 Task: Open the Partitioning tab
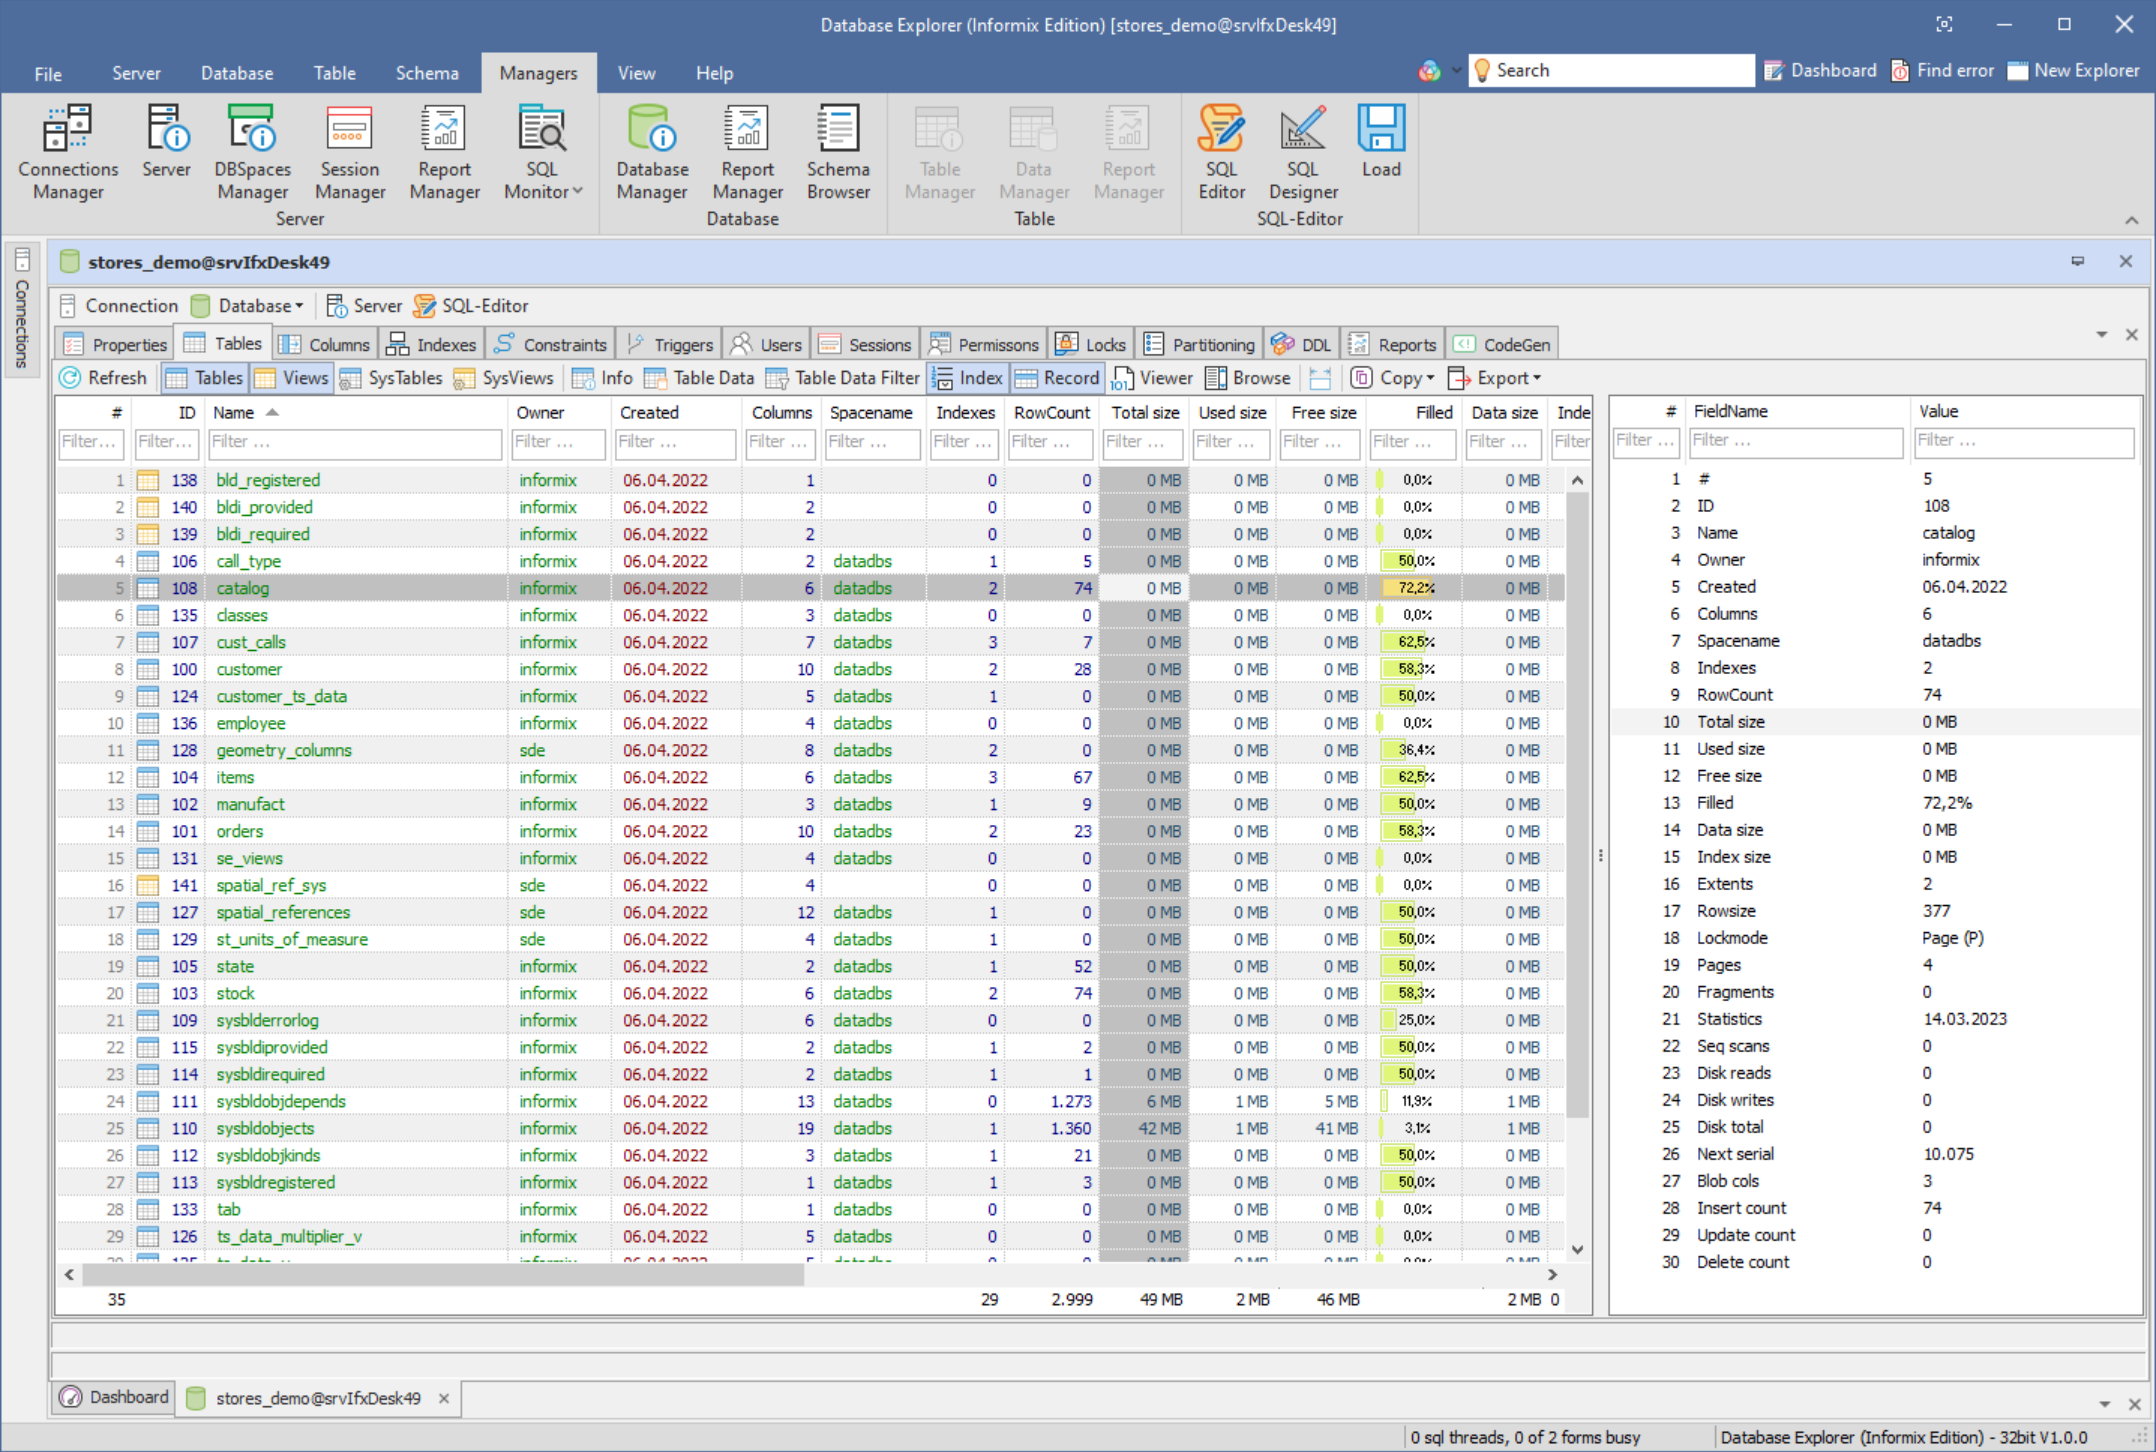[1199, 344]
